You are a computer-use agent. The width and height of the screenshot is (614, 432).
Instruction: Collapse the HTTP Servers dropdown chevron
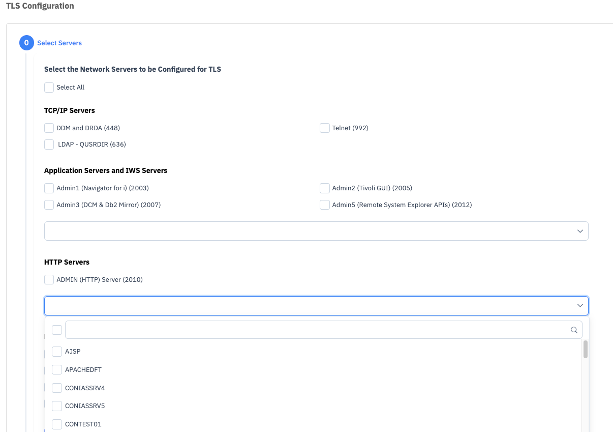point(580,305)
